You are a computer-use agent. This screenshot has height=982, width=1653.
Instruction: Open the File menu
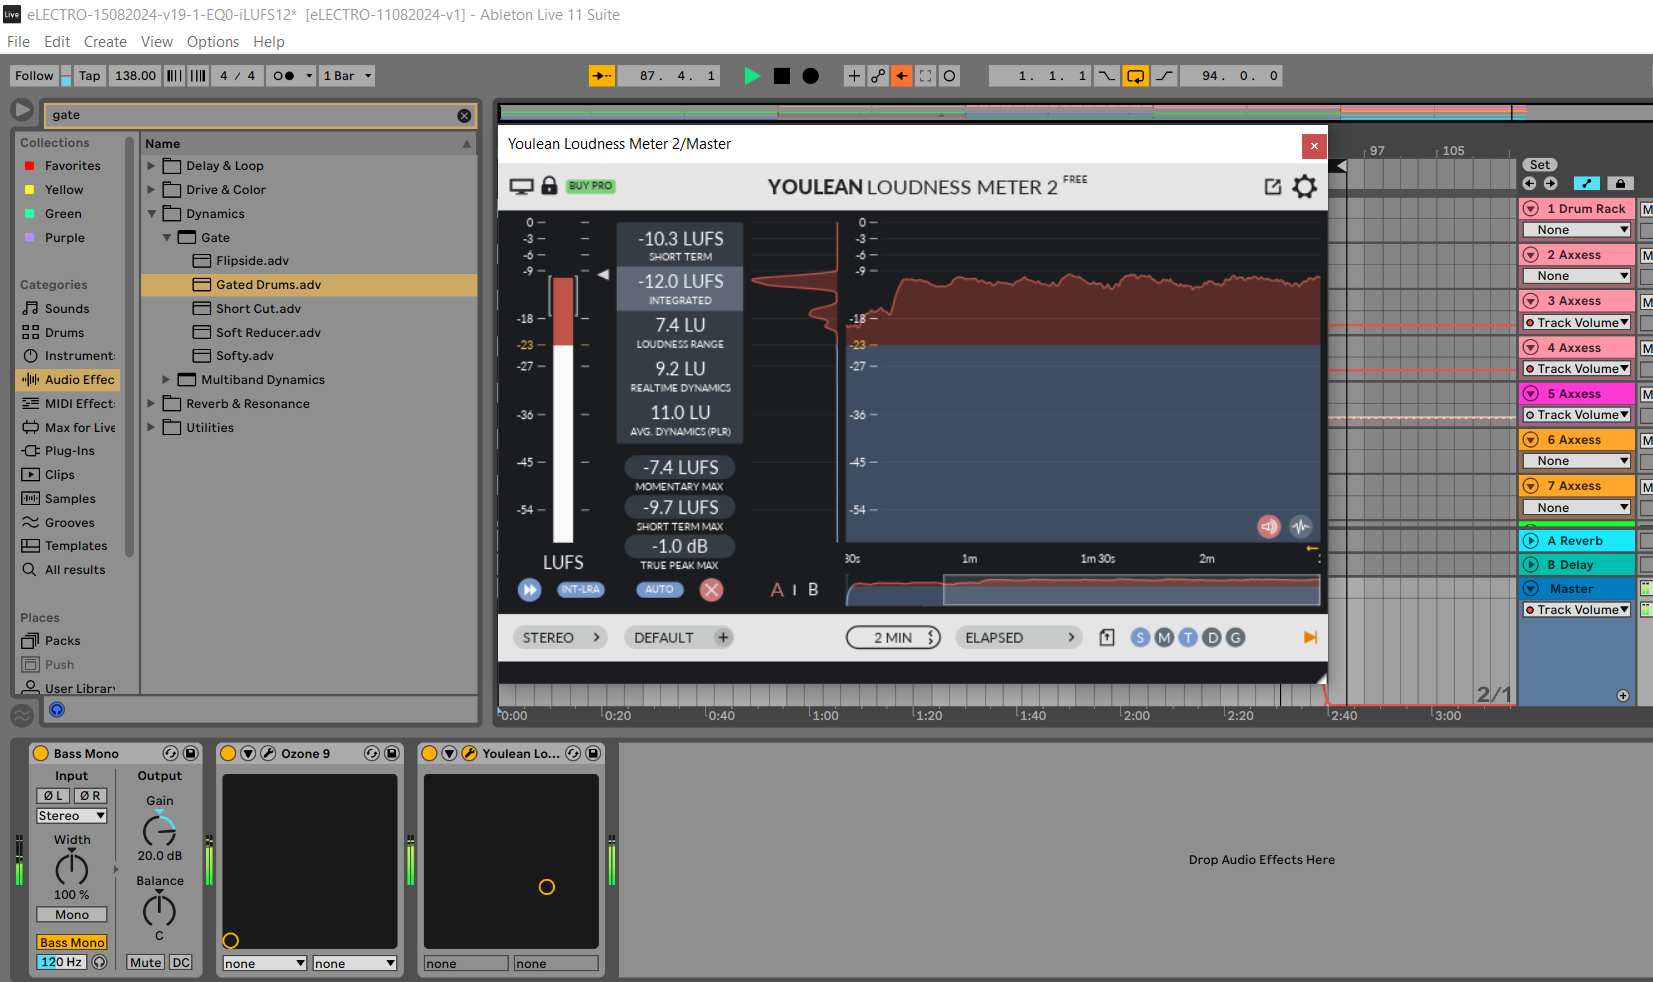tap(18, 42)
